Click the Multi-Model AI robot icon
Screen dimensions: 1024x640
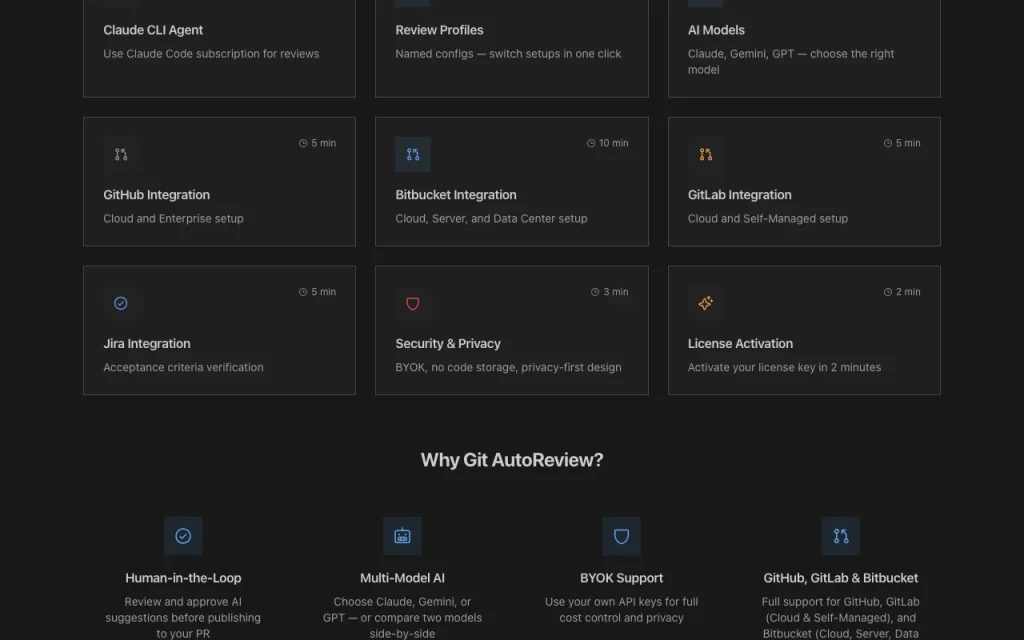(x=402, y=536)
